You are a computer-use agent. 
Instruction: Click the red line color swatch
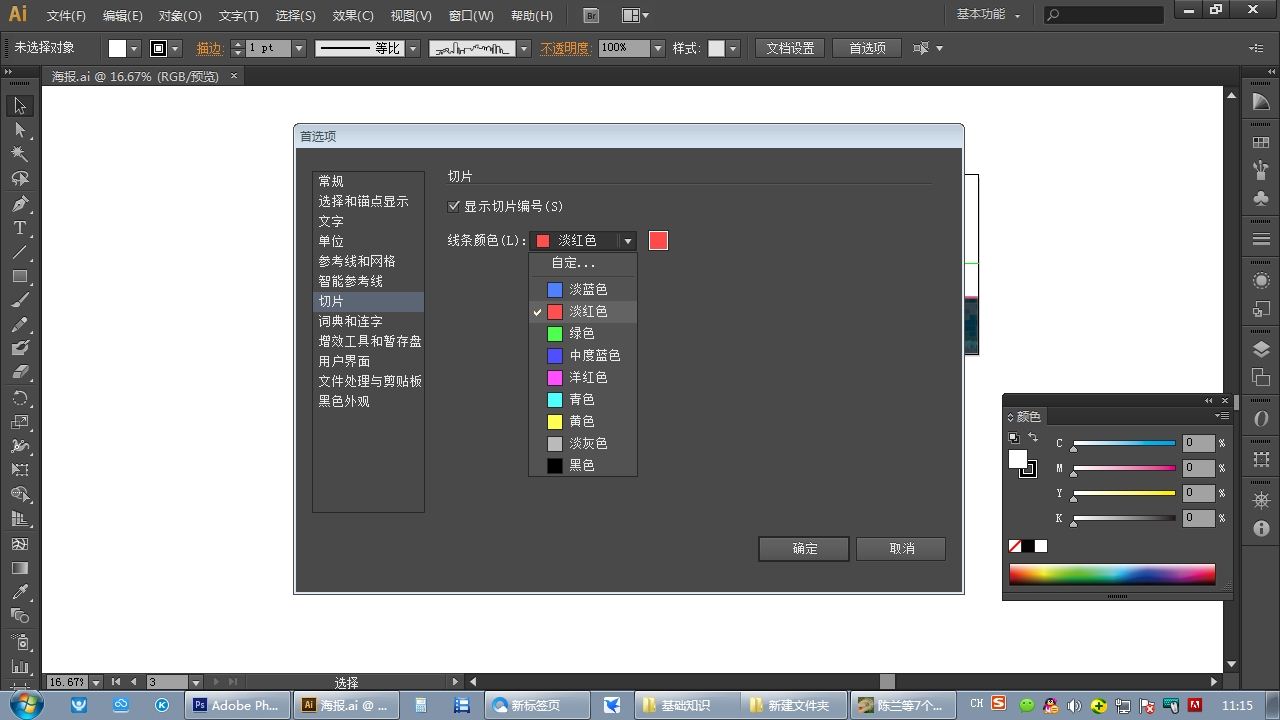coord(658,240)
